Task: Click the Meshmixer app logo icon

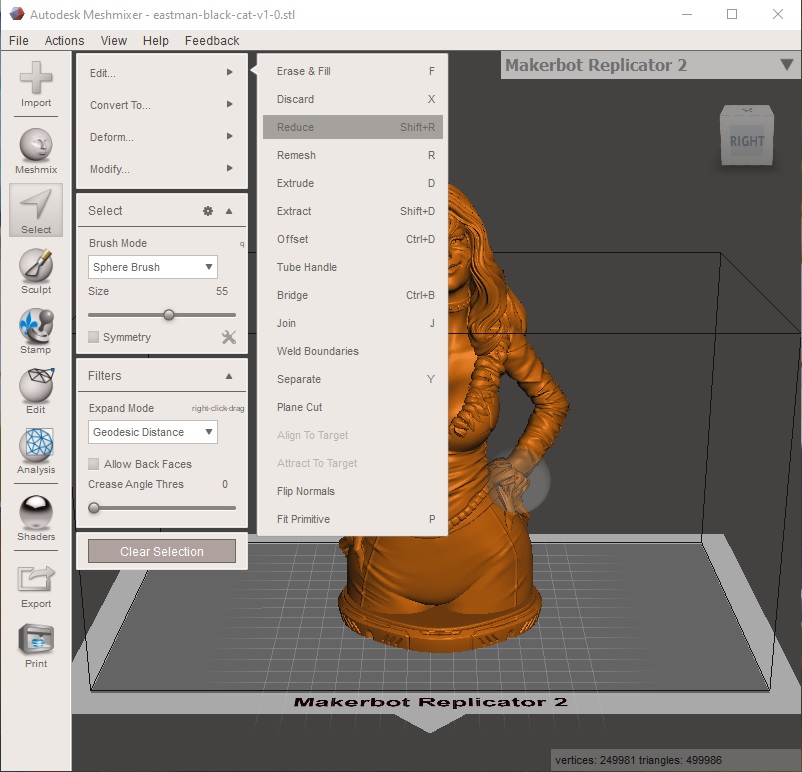Action: [17, 14]
